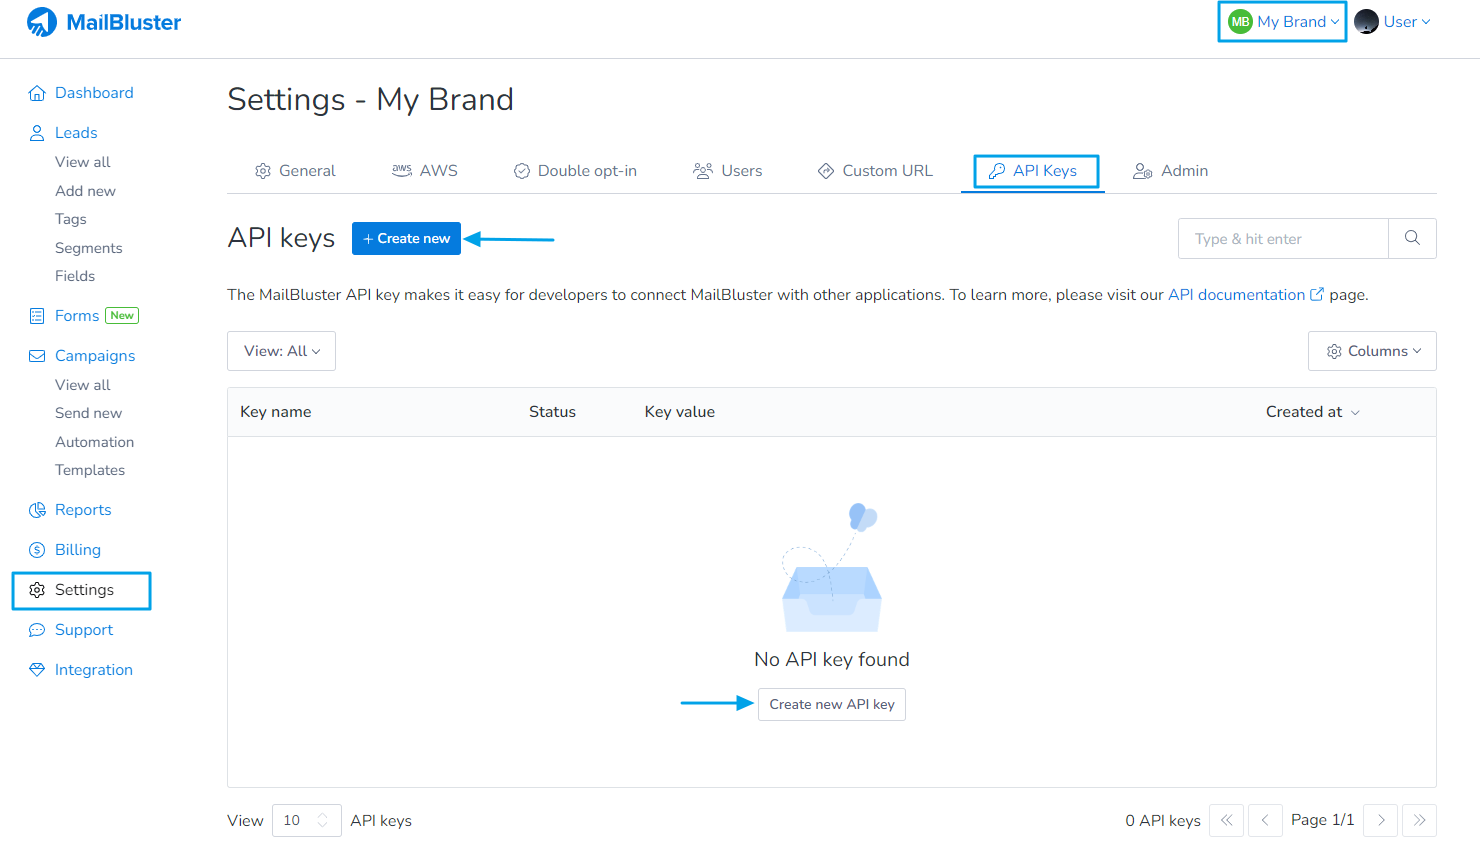Click the AWS logo icon

[402, 171]
